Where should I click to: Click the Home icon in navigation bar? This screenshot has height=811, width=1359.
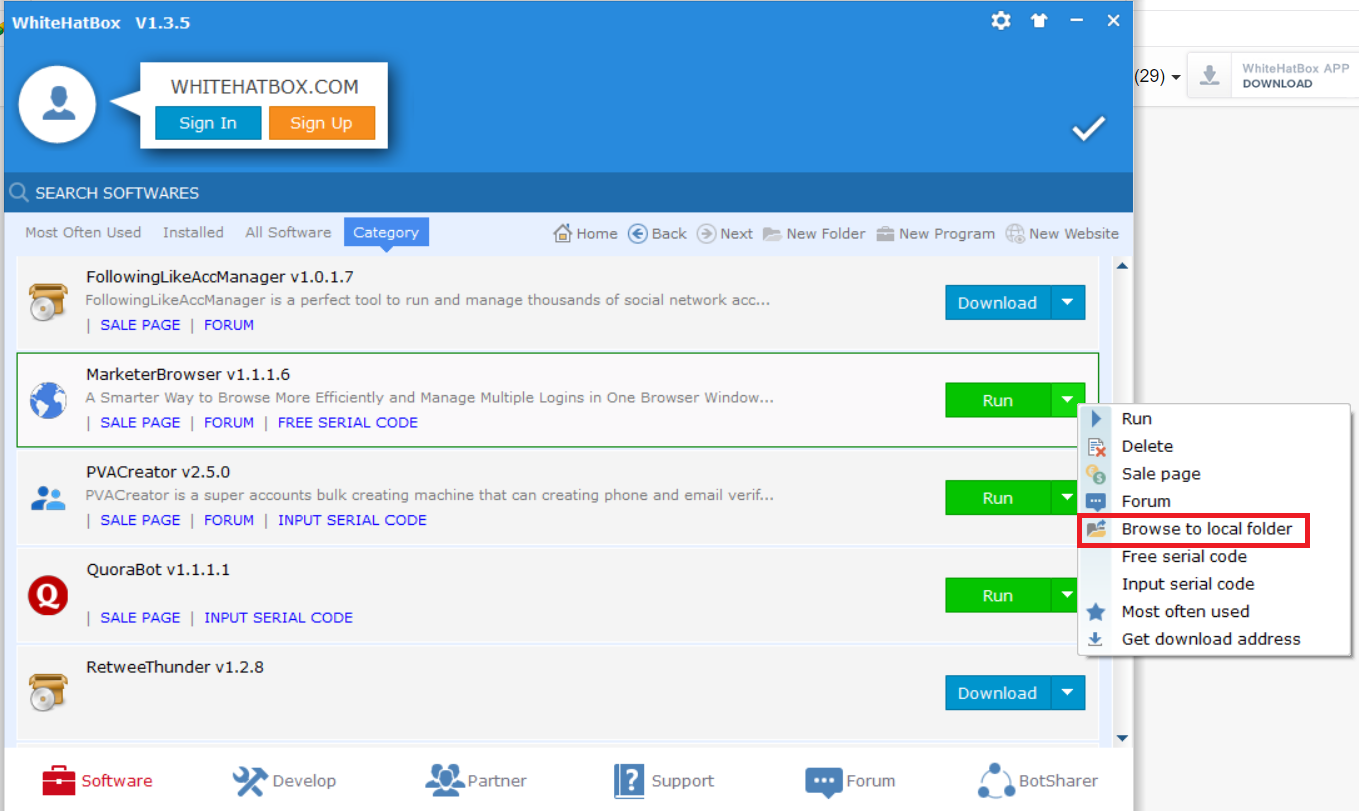pyautogui.click(x=563, y=233)
